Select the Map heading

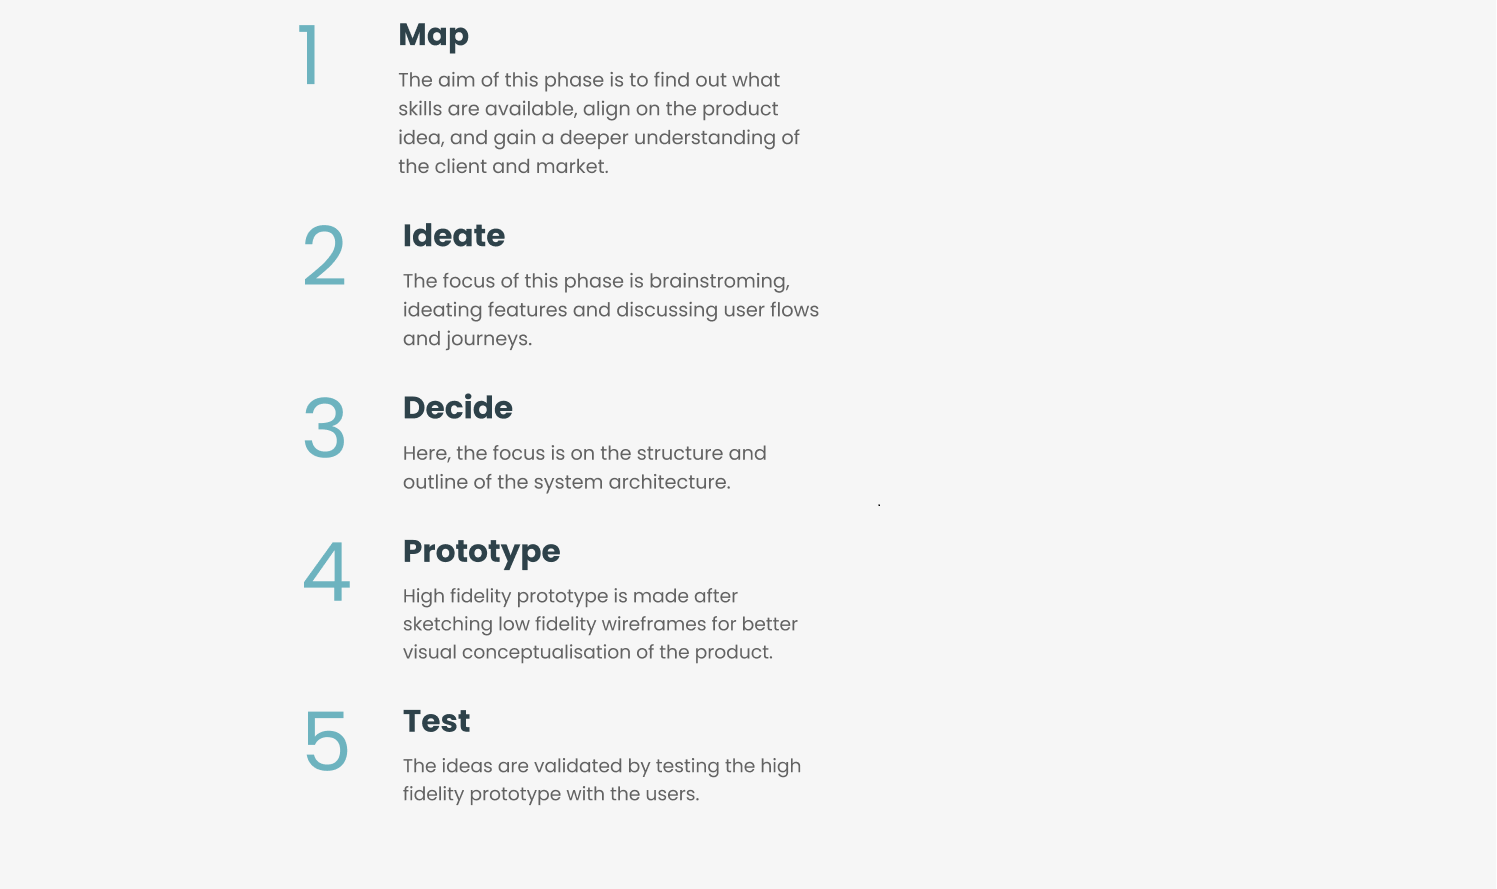433,35
